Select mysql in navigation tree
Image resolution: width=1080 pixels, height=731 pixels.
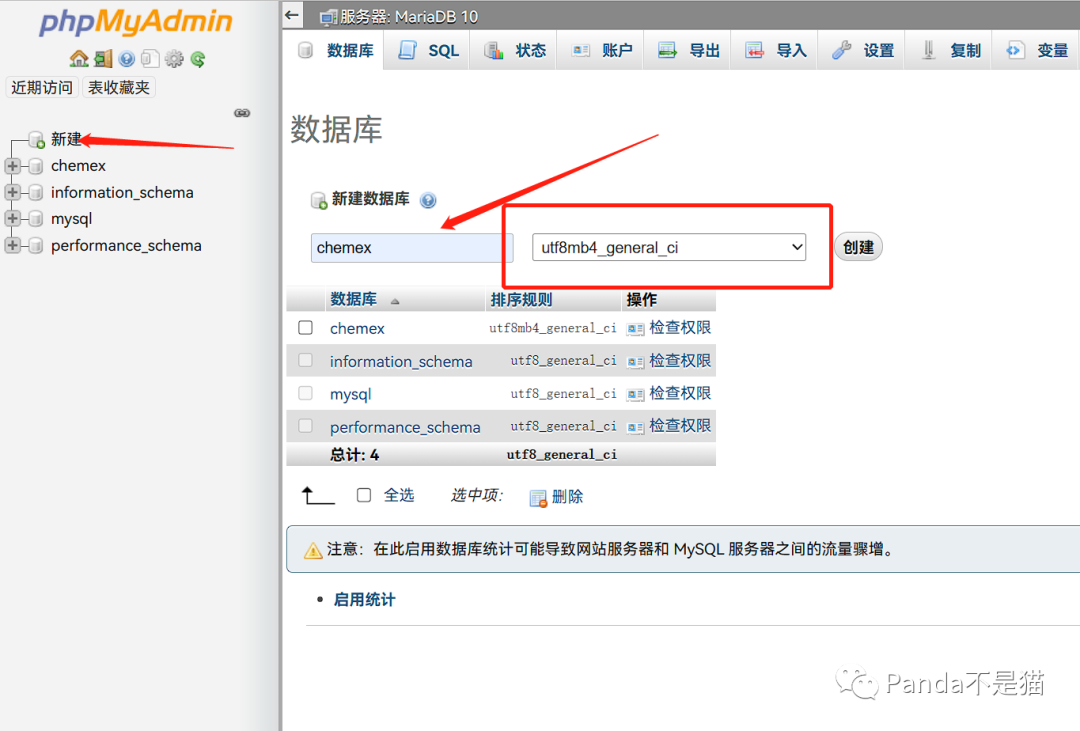[x=72, y=219]
